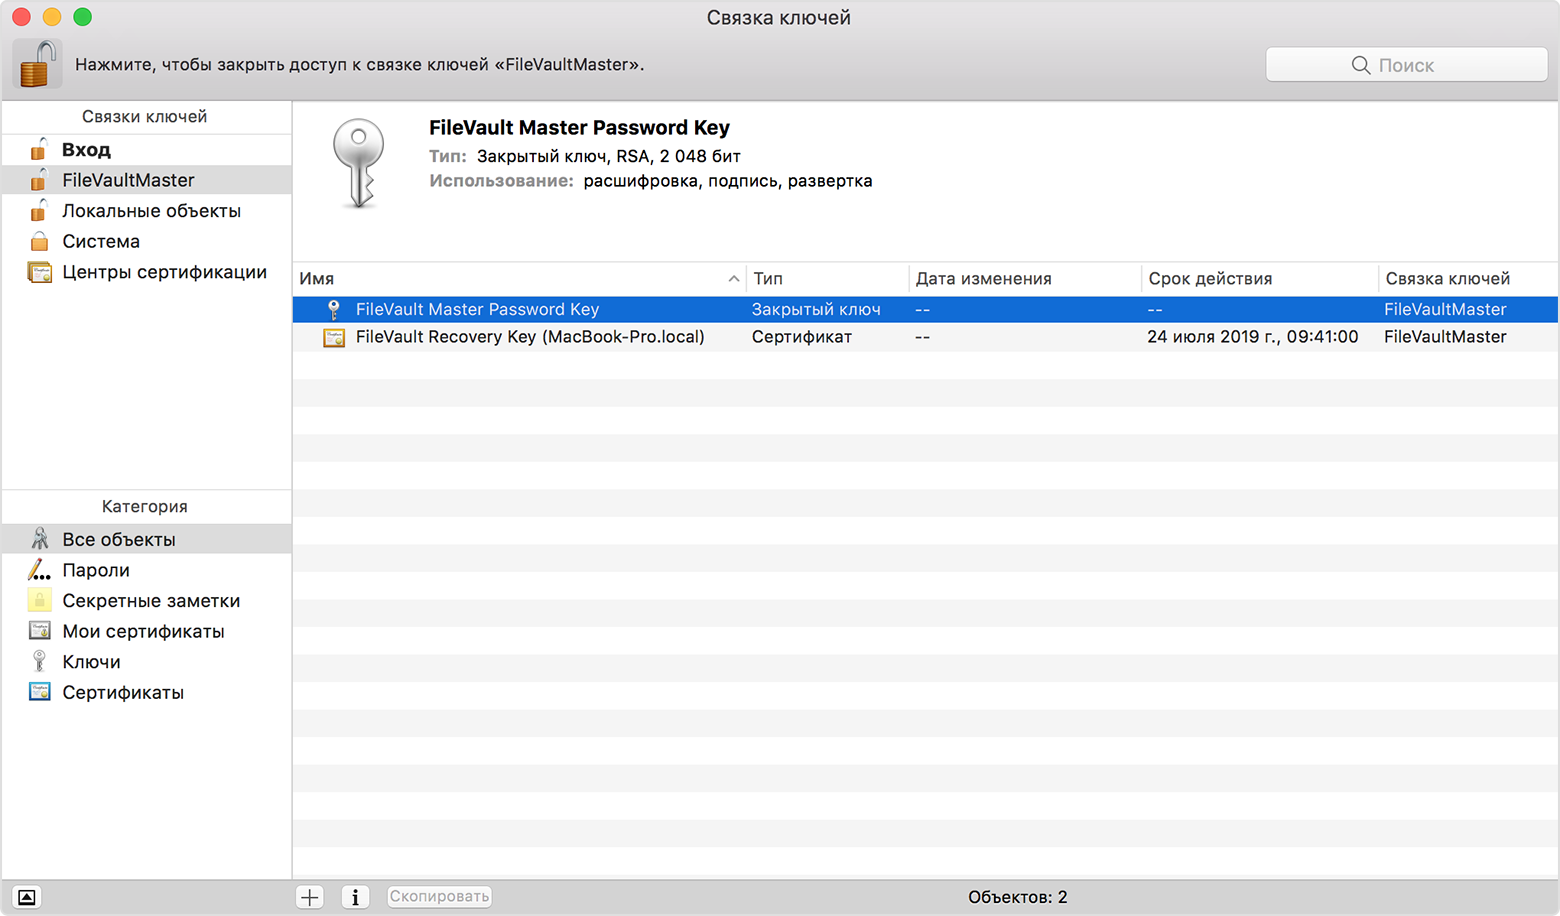The height and width of the screenshot is (916, 1560).
Task: Select Центры сертификации keychain
Action: click(x=146, y=272)
